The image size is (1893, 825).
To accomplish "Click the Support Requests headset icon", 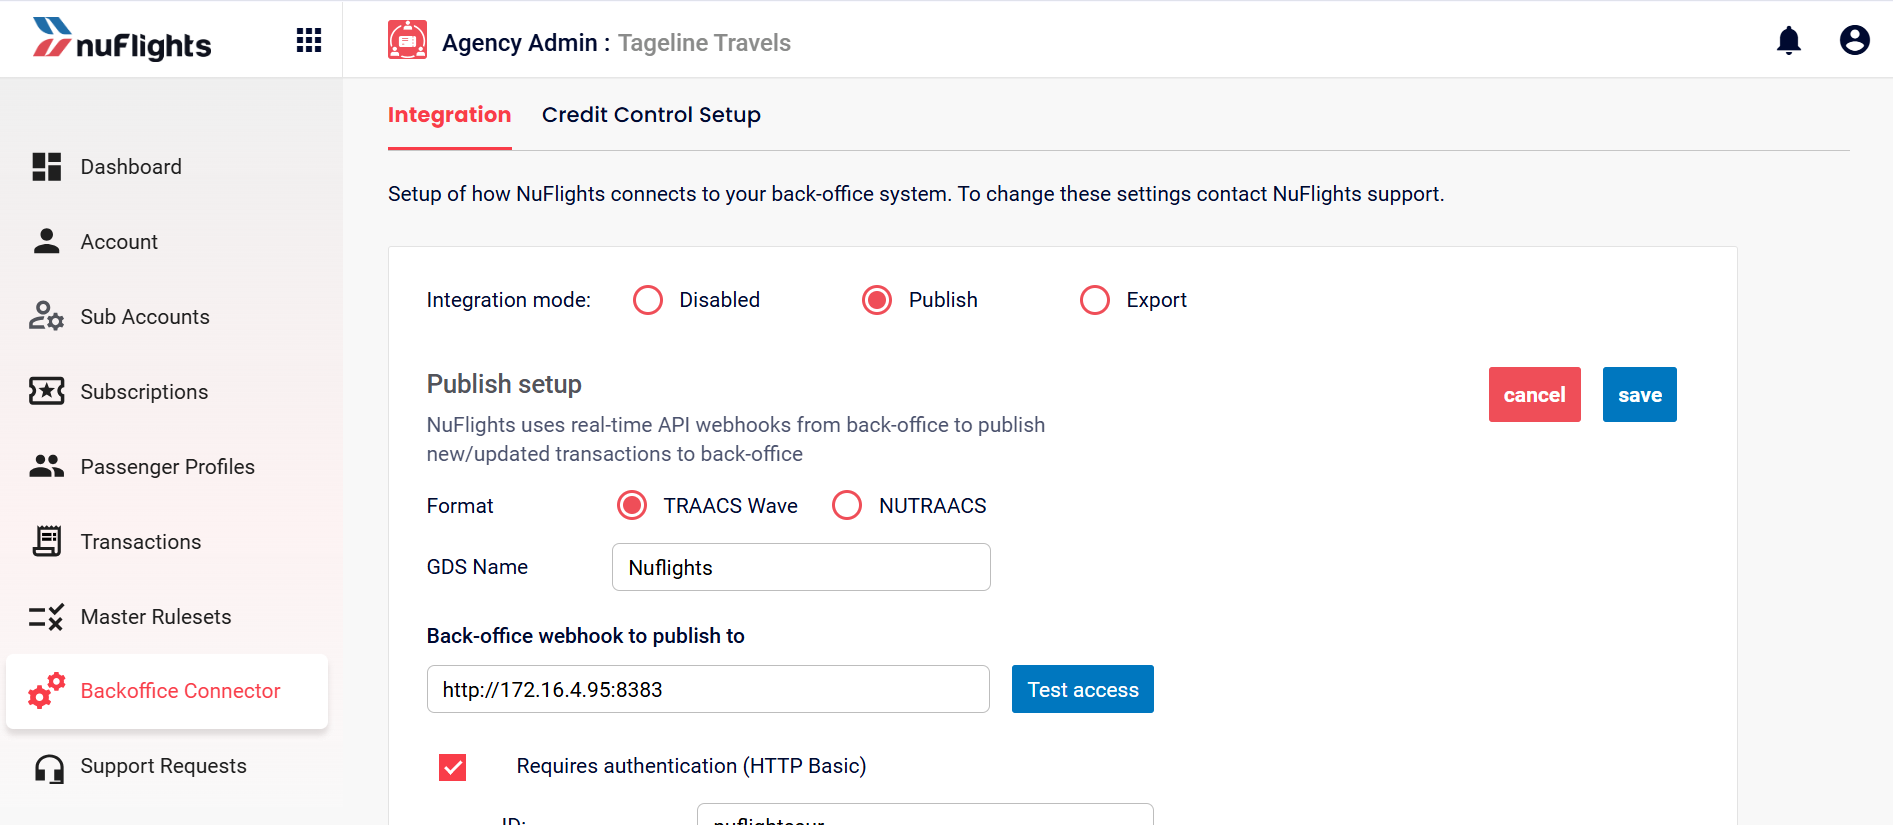I will (49, 767).
